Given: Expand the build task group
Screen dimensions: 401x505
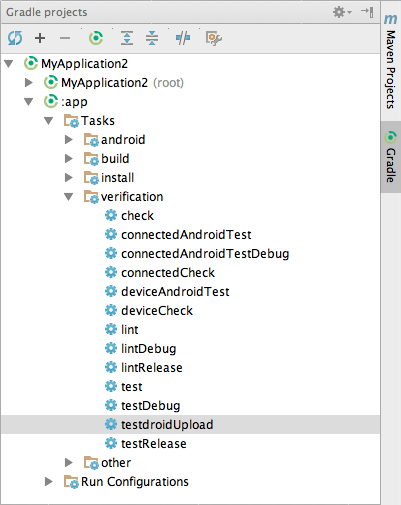Looking at the screenshot, I should click(69, 158).
